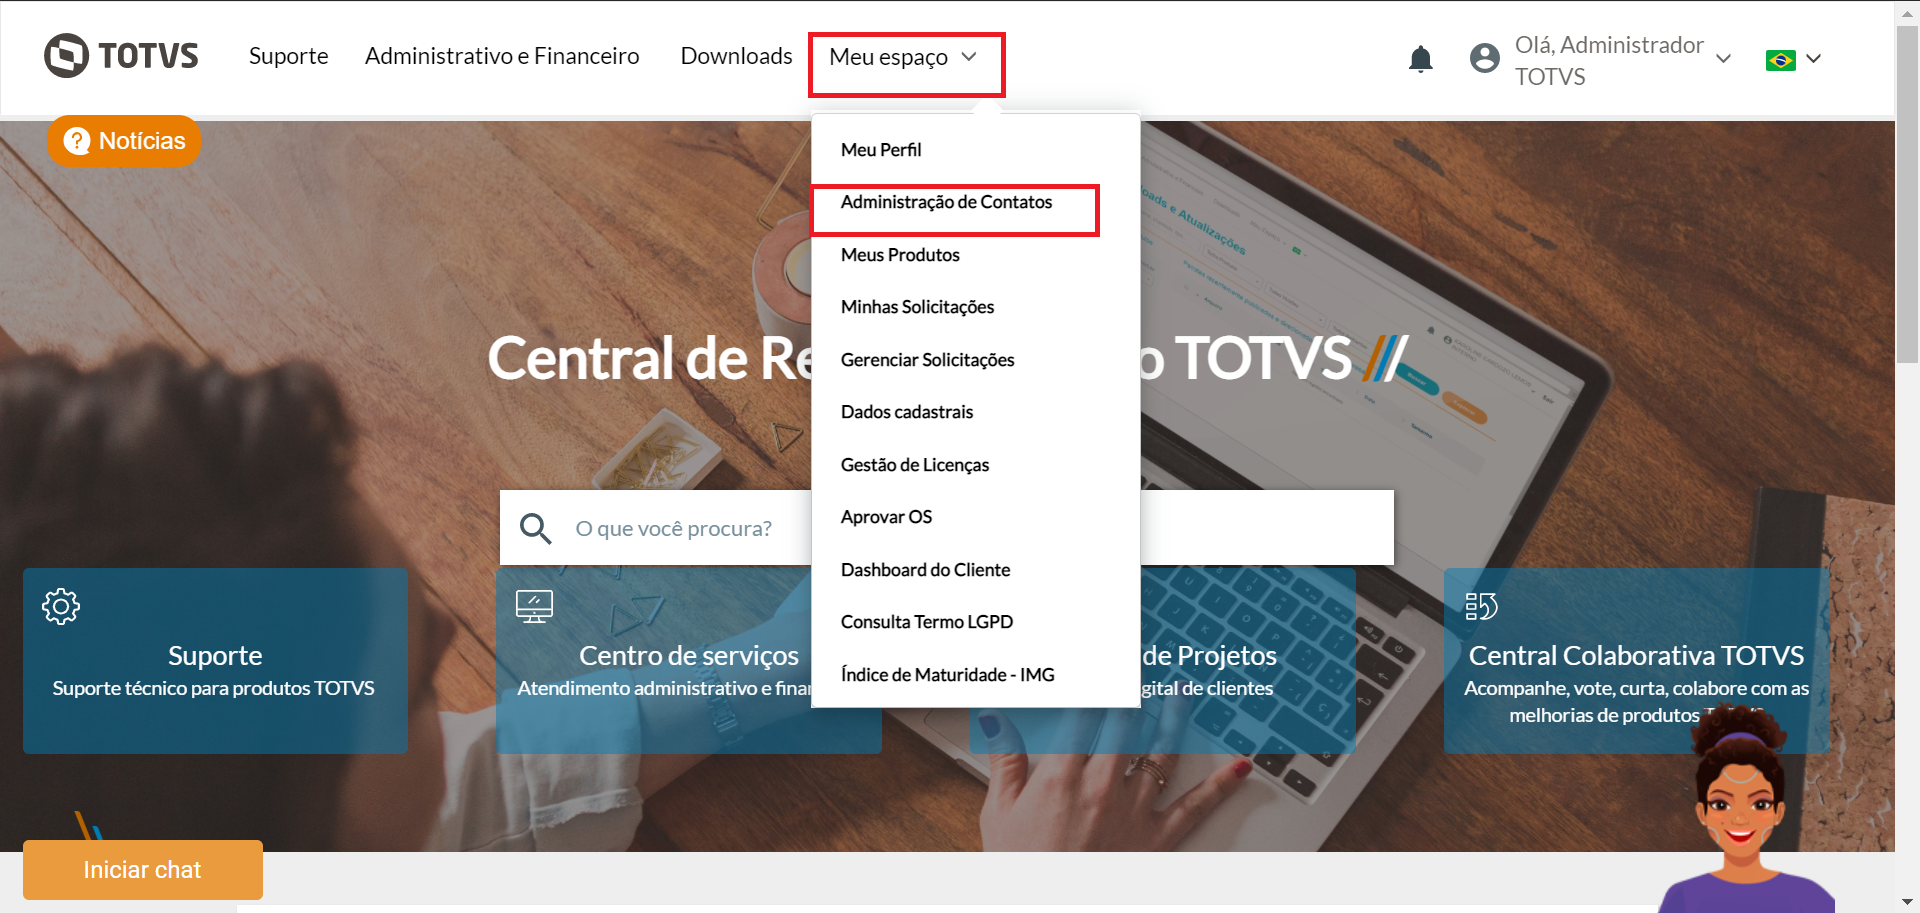Open Meu Perfil menu entry
1920x913 pixels.
[881, 149]
